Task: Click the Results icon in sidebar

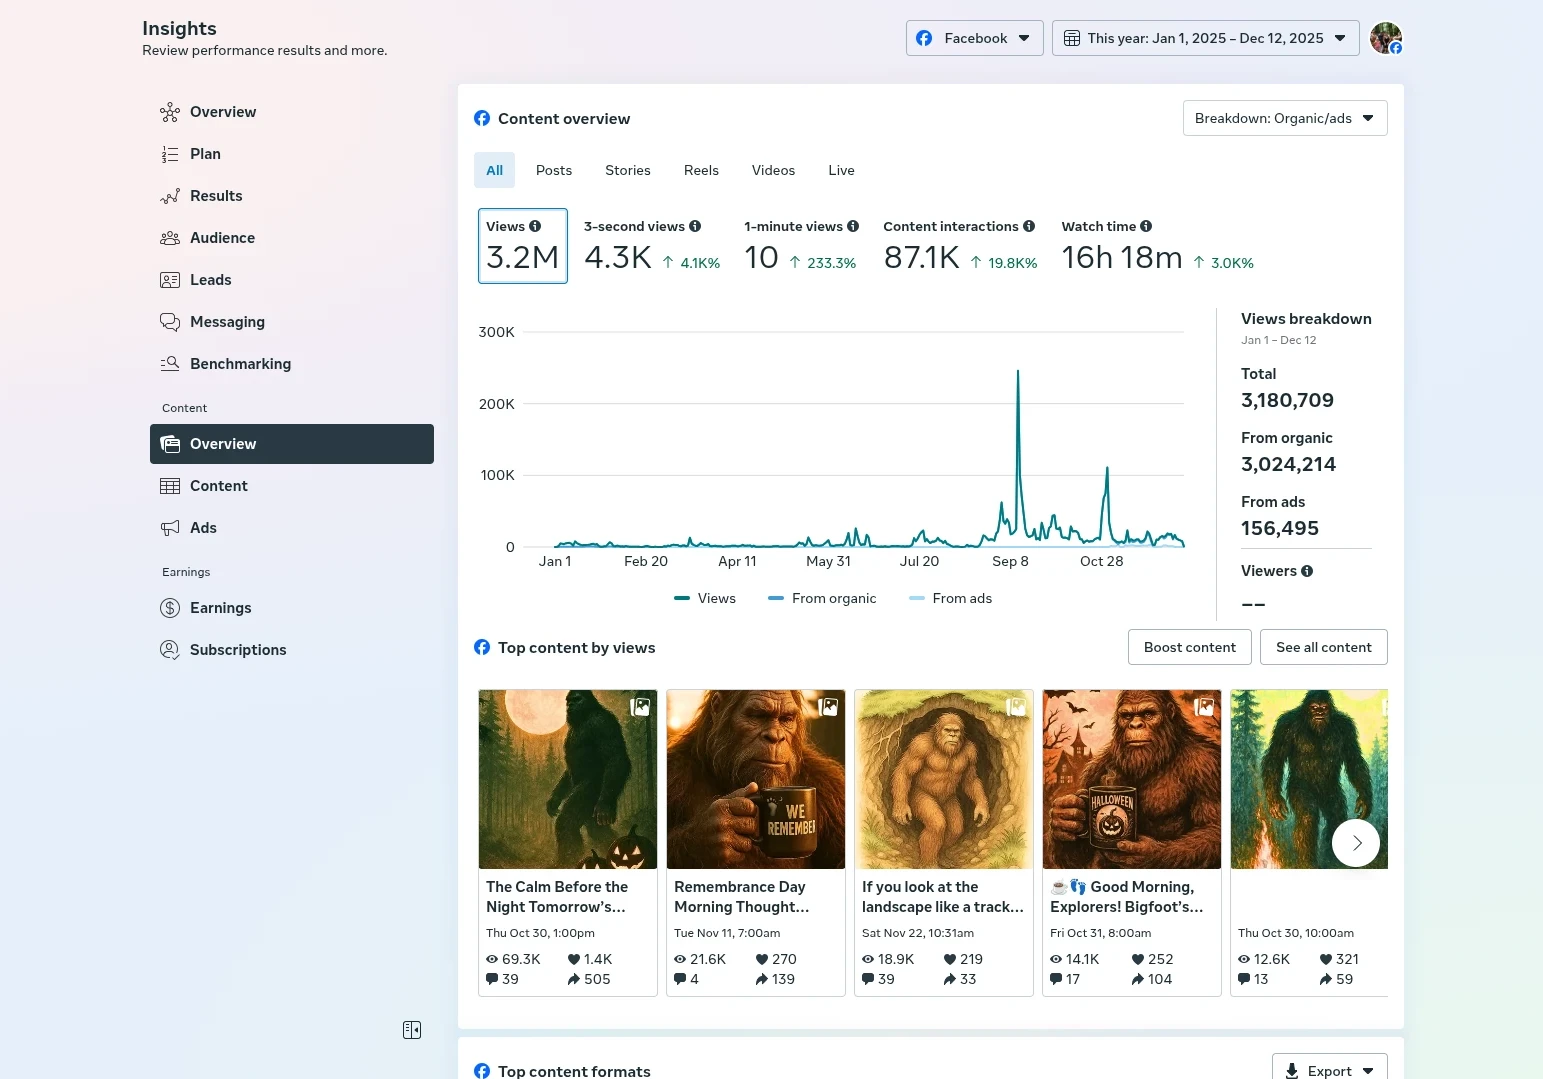Action: point(170,196)
